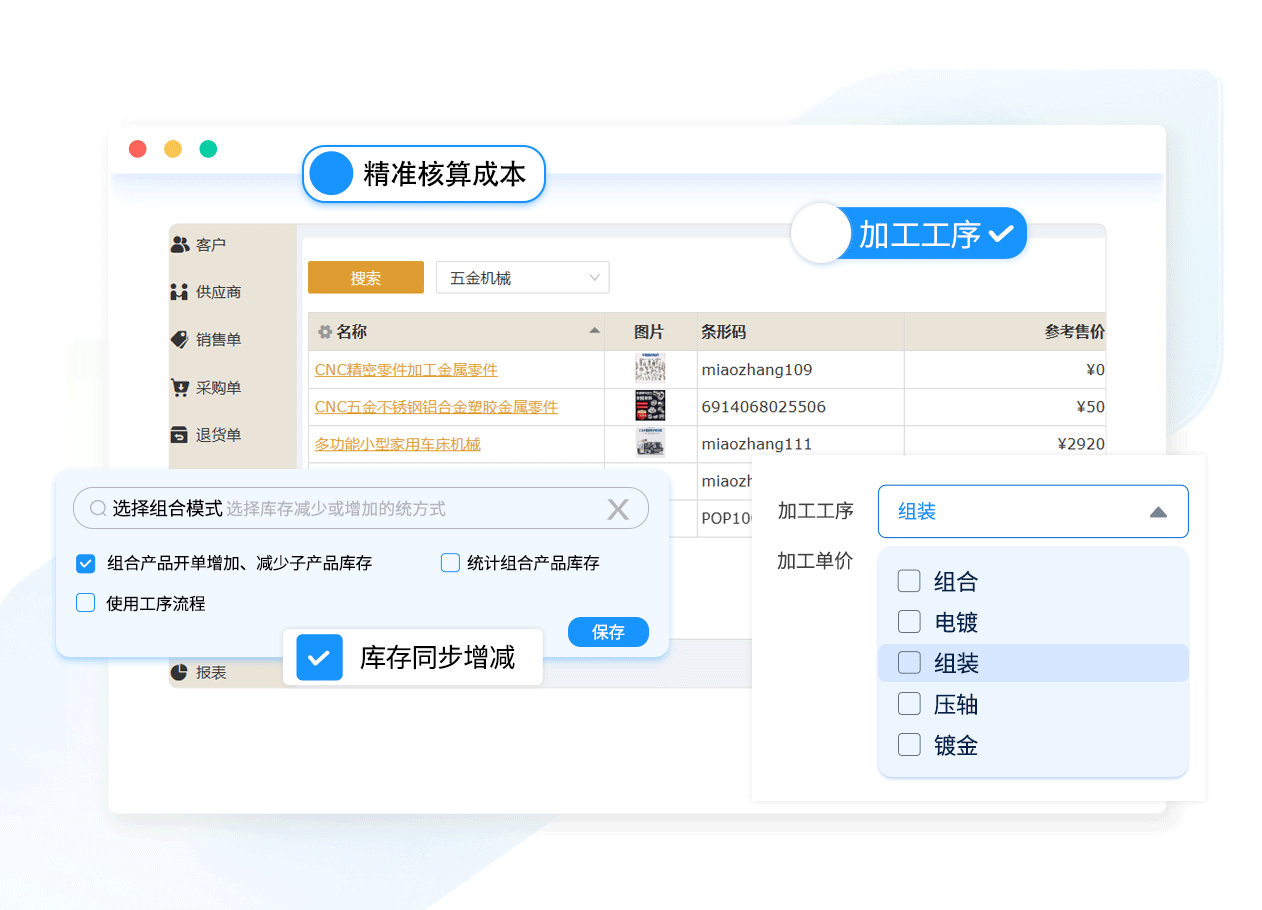Viewport: 1262px width, 910px height.
Task: Click the gear icon beside 名称 column
Action: click(x=325, y=332)
